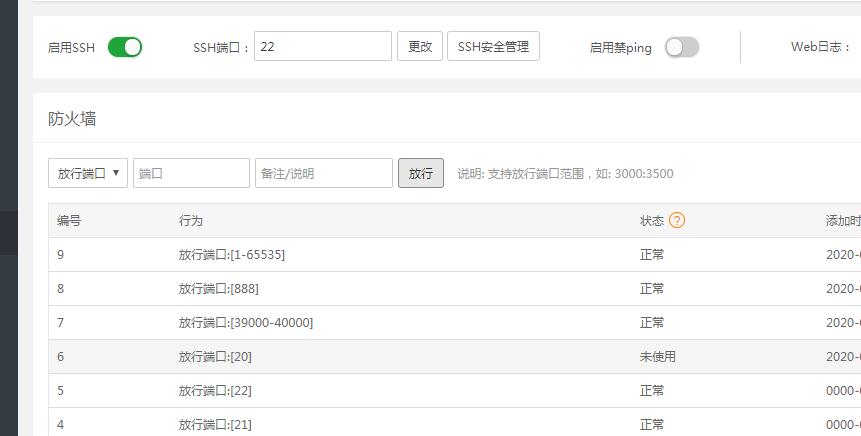Select the 放行端口:[888] rule row

[x=217, y=289]
